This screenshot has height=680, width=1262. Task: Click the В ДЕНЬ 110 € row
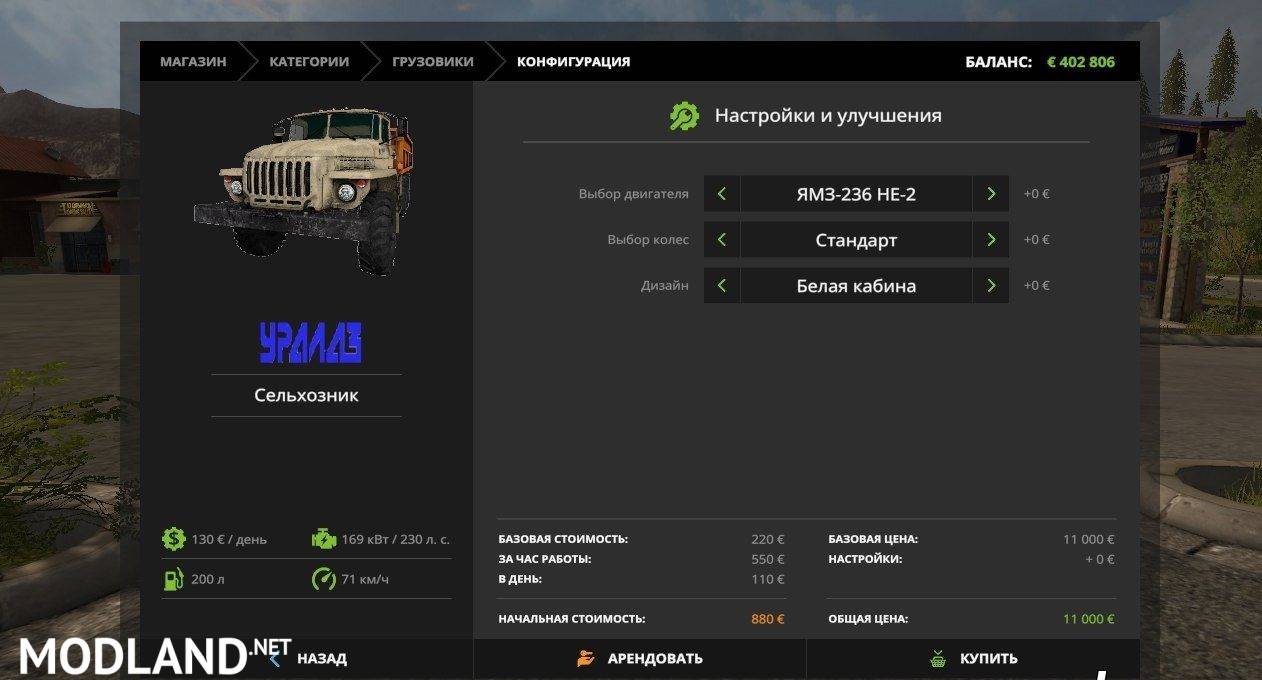641,579
